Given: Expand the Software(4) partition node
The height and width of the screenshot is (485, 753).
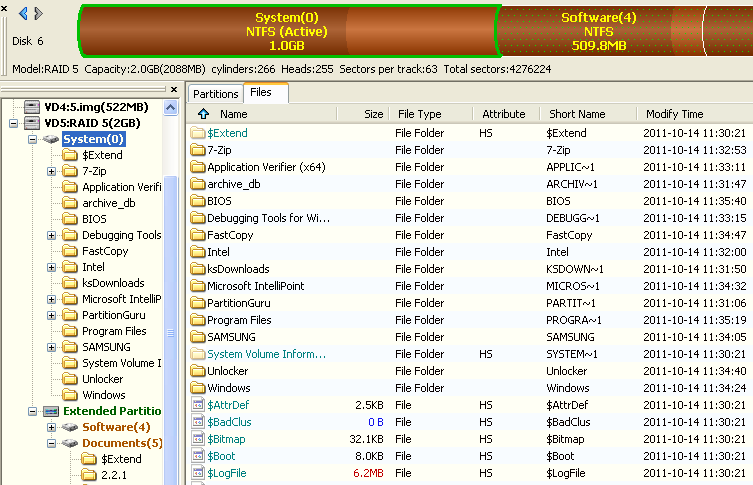Looking at the screenshot, I should point(51,427).
